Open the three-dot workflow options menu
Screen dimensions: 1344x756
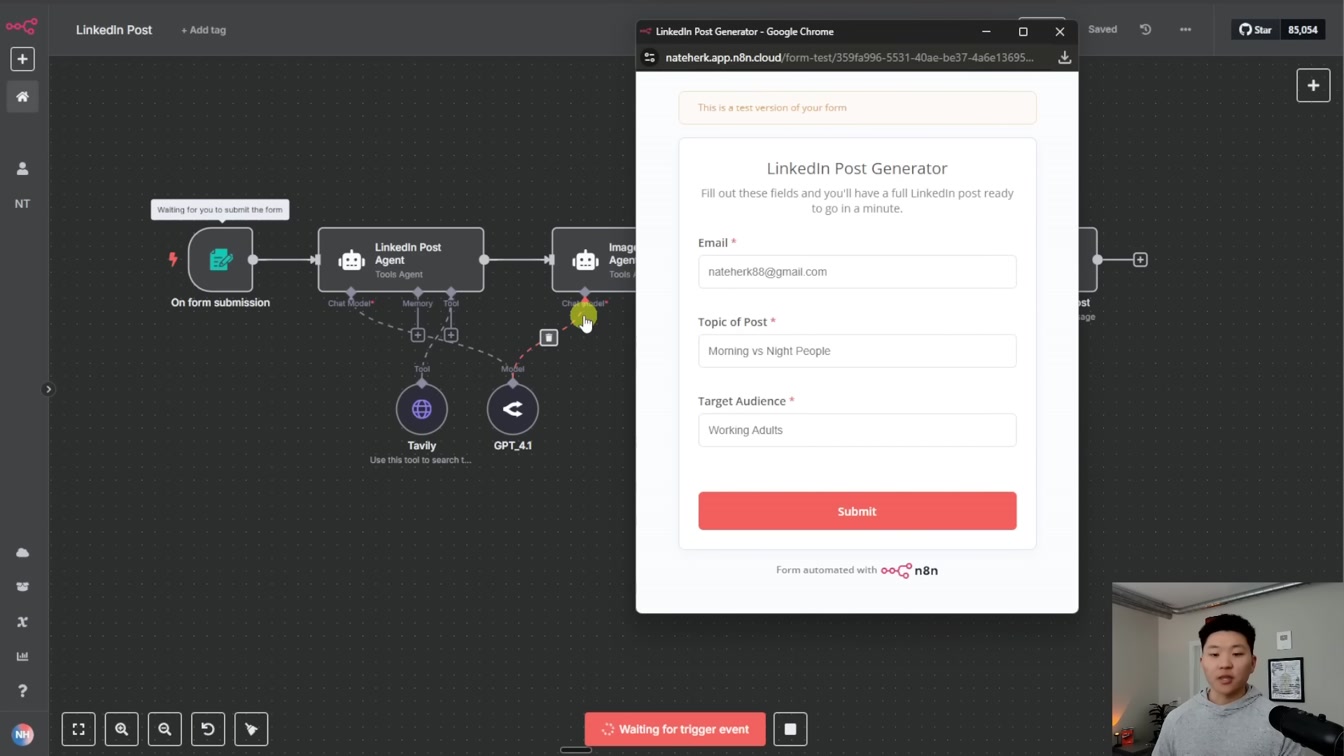point(1185,30)
